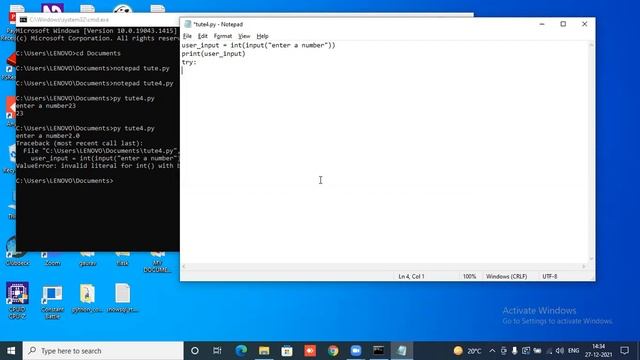Image resolution: width=640 pixels, height=360 pixels.
Task: Click the Notepad title bar icon
Action: (188, 24)
